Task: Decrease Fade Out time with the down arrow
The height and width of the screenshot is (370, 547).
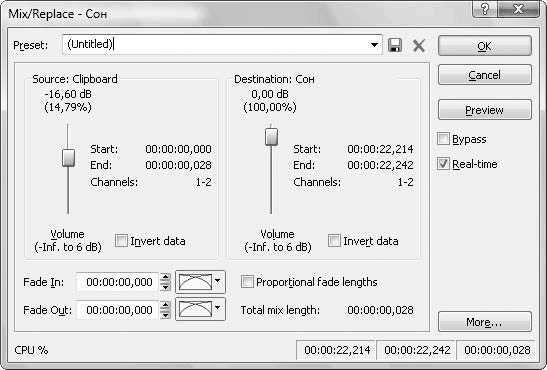Action: 165,315
